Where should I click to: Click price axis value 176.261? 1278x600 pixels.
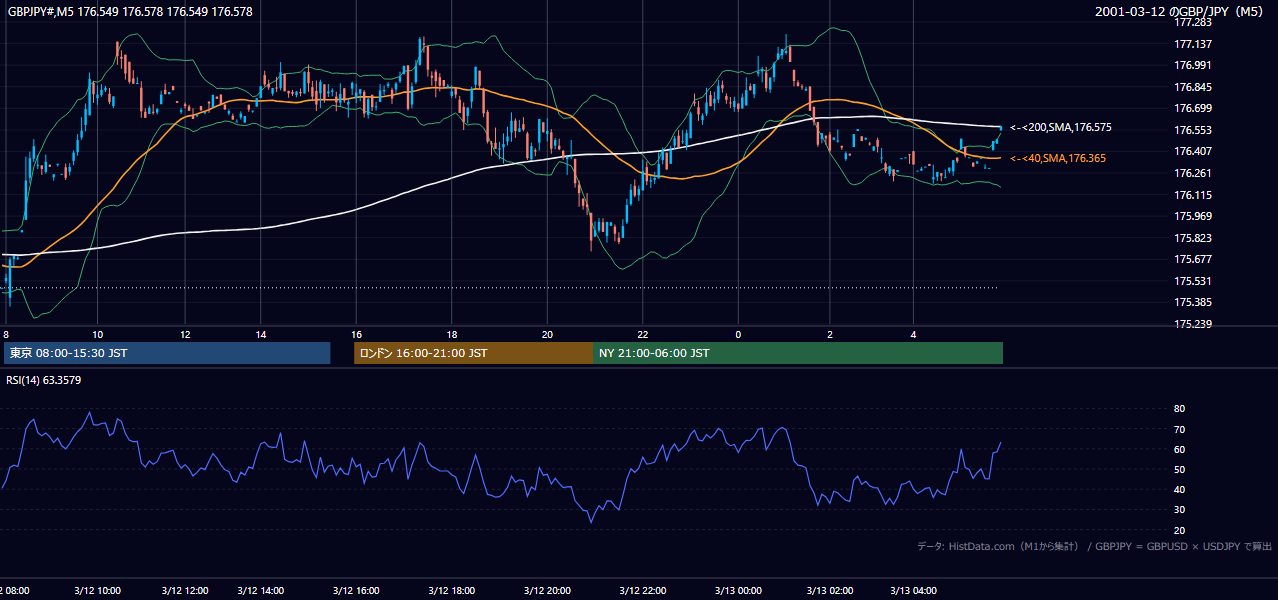pos(1193,173)
